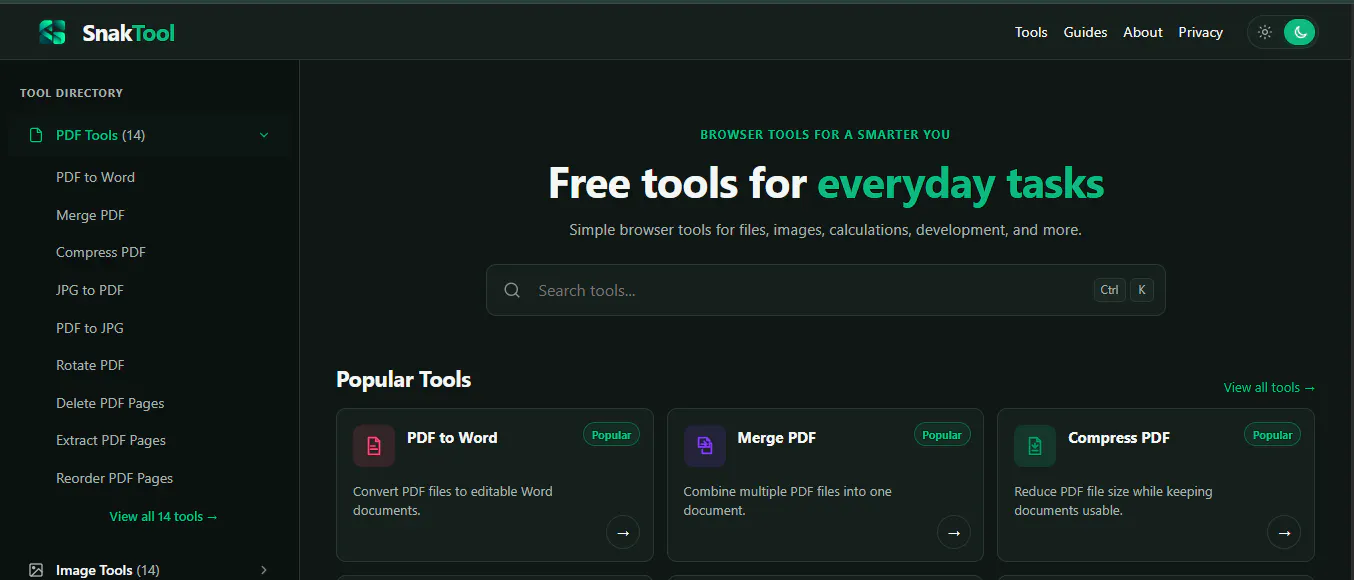Collapse the PDF Tools section chevron
The width and height of the screenshot is (1354, 580).
point(264,135)
